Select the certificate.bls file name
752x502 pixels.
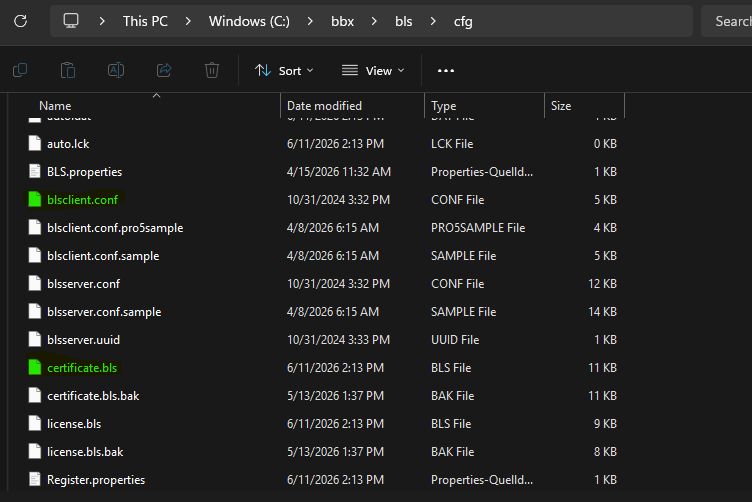pos(82,368)
